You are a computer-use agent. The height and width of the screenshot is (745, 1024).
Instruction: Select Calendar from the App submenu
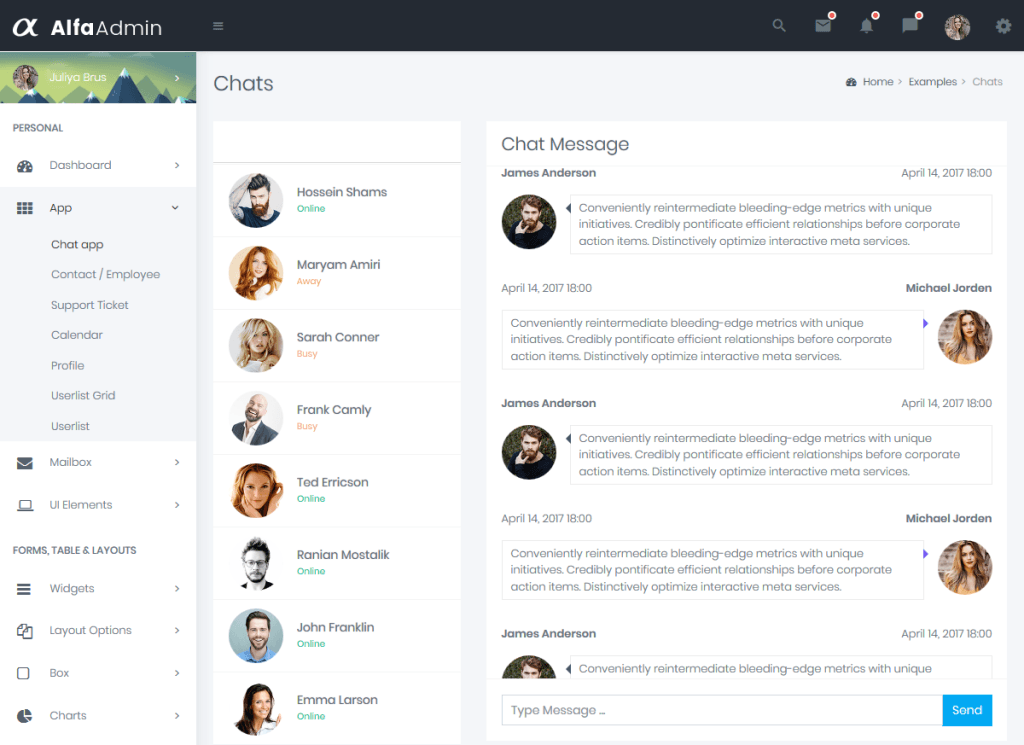pyautogui.click(x=77, y=335)
